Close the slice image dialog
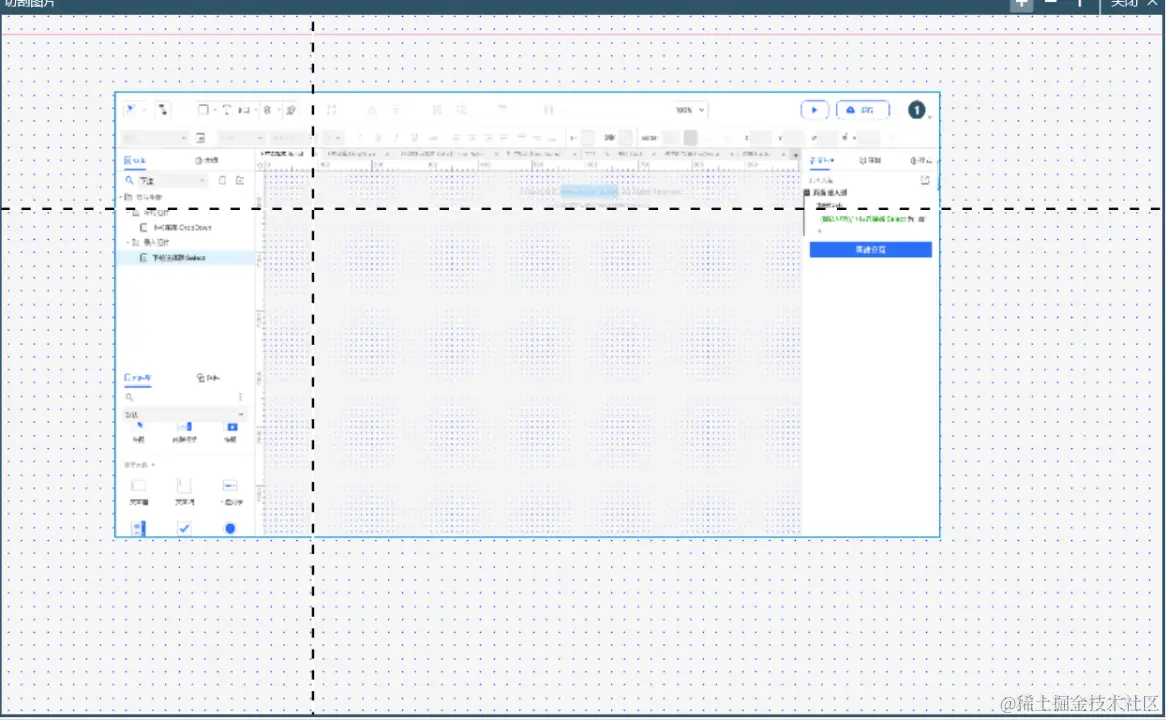1166x720 pixels. pos(1134,3)
